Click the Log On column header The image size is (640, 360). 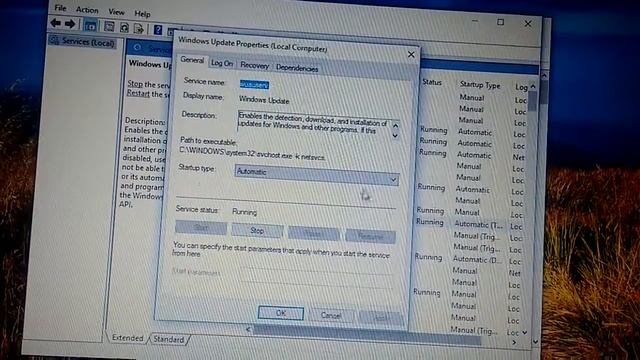click(x=521, y=87)
